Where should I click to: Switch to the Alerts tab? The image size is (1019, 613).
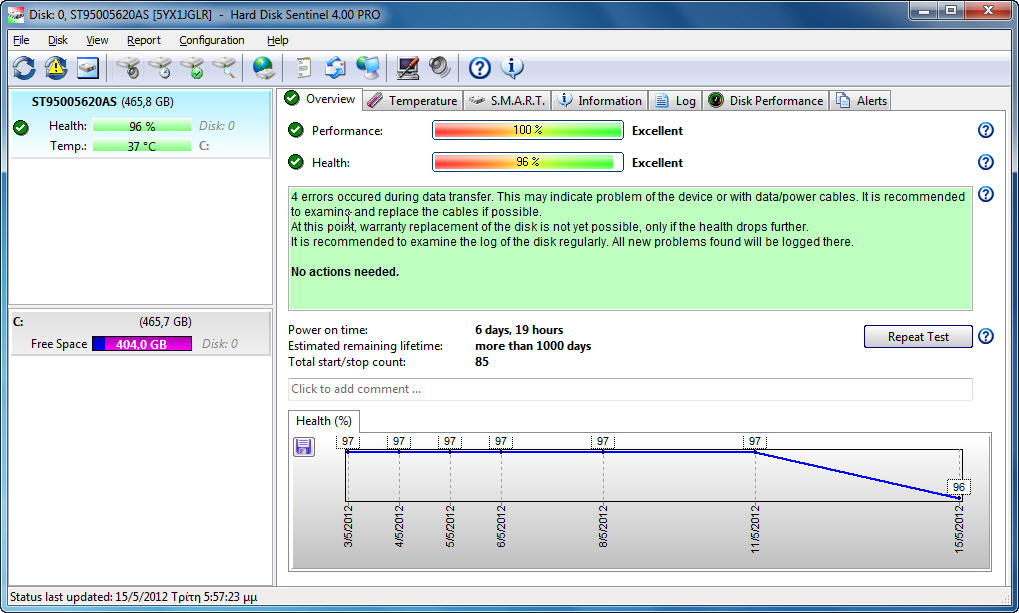[862, 101]
